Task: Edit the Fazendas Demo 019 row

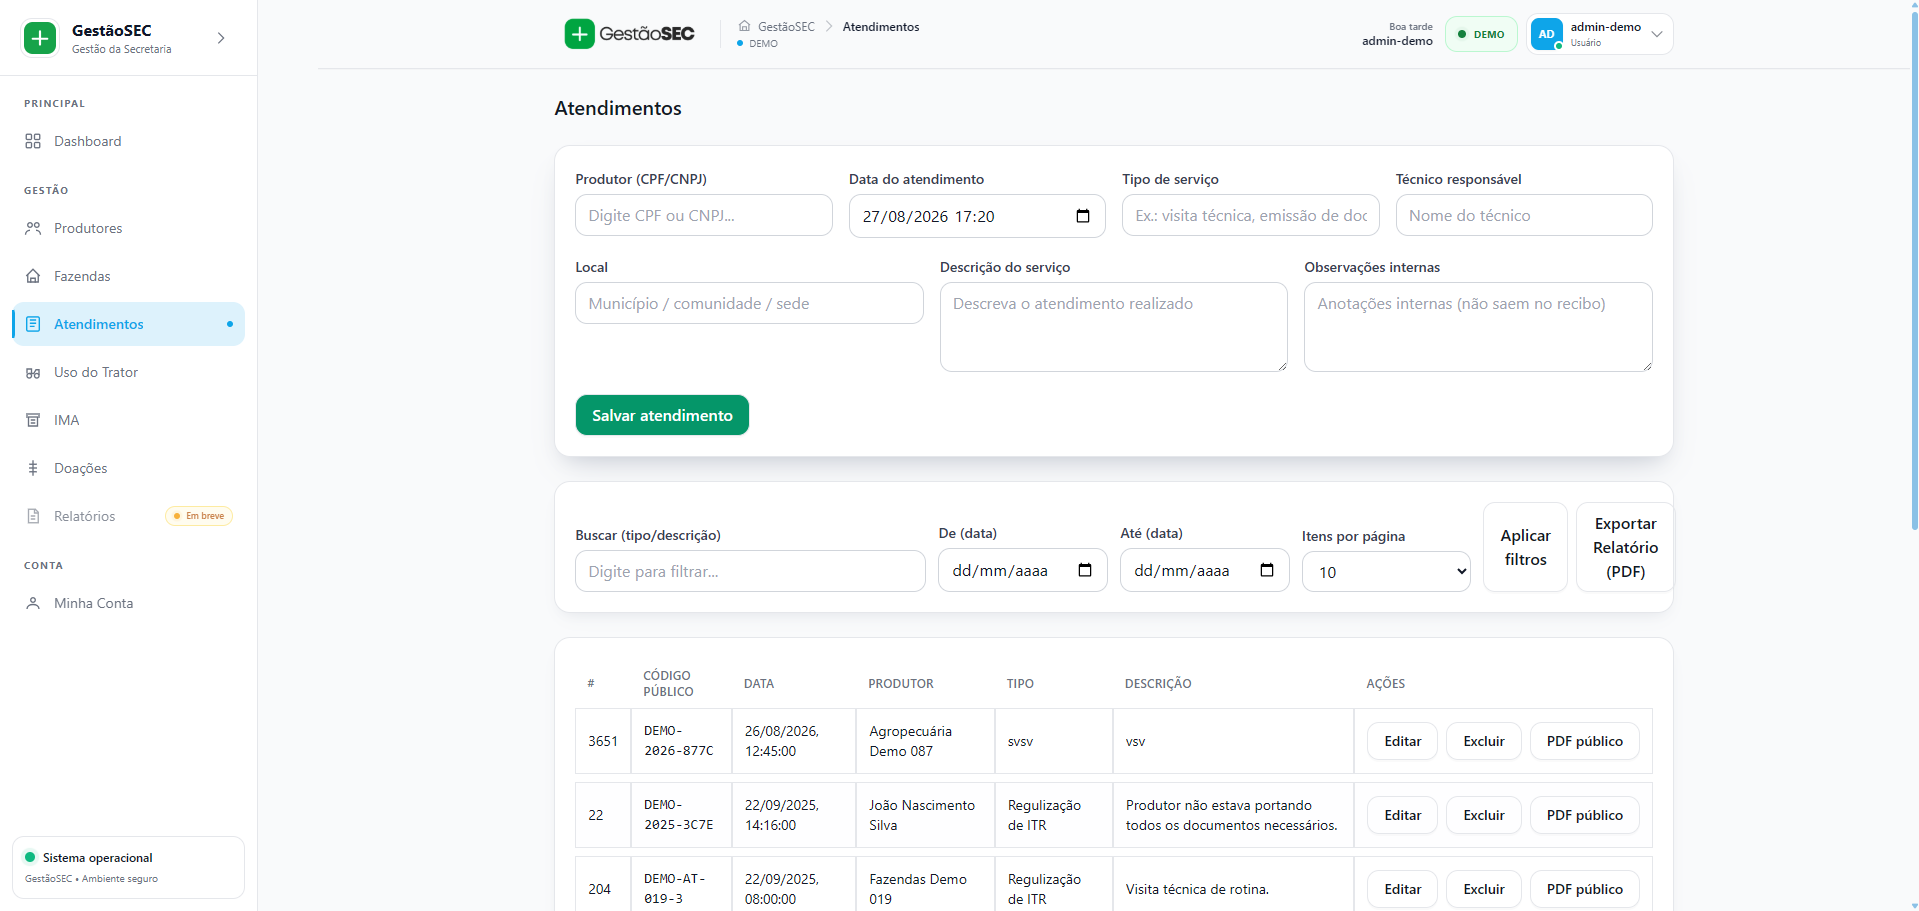Action: pyautogui.click(x=1402, y=889)
